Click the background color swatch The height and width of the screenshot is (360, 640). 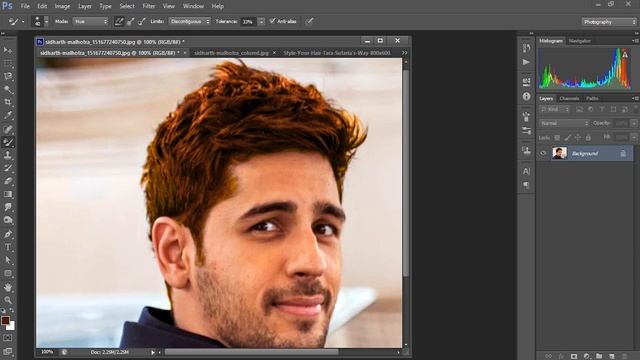11,327
